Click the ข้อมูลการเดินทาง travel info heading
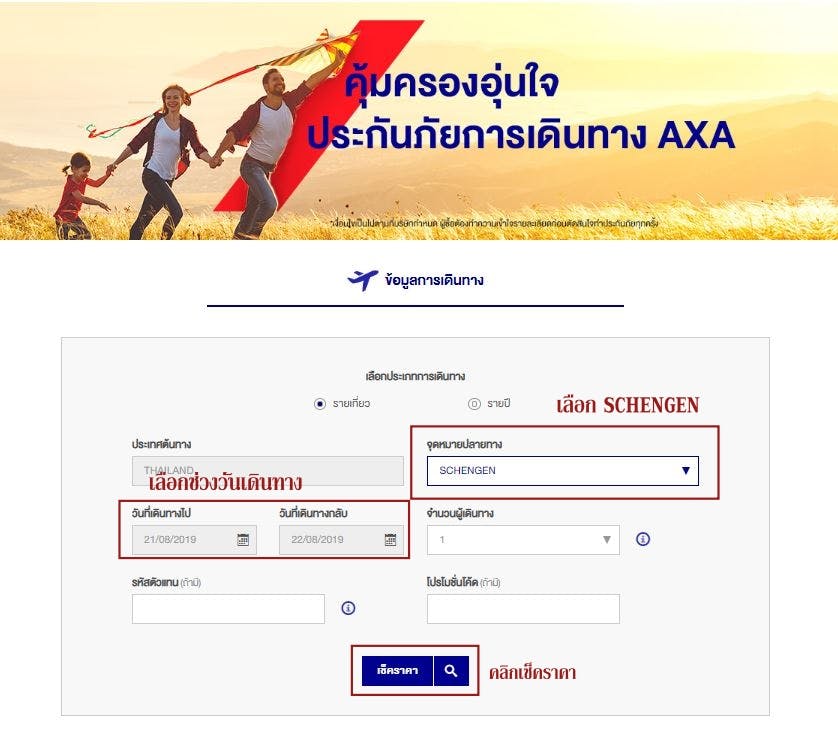 434,280
